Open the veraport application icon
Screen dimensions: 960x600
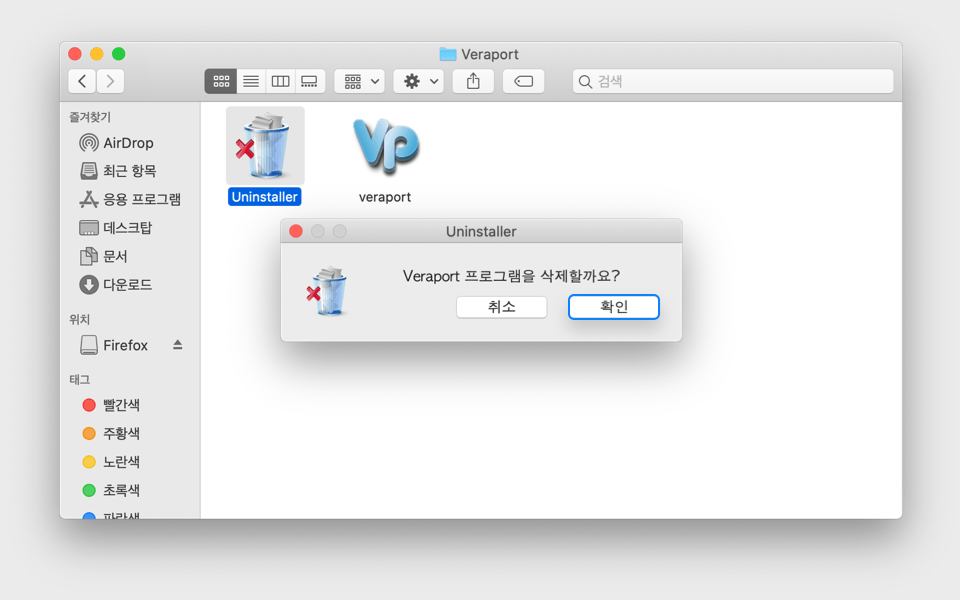385,148
